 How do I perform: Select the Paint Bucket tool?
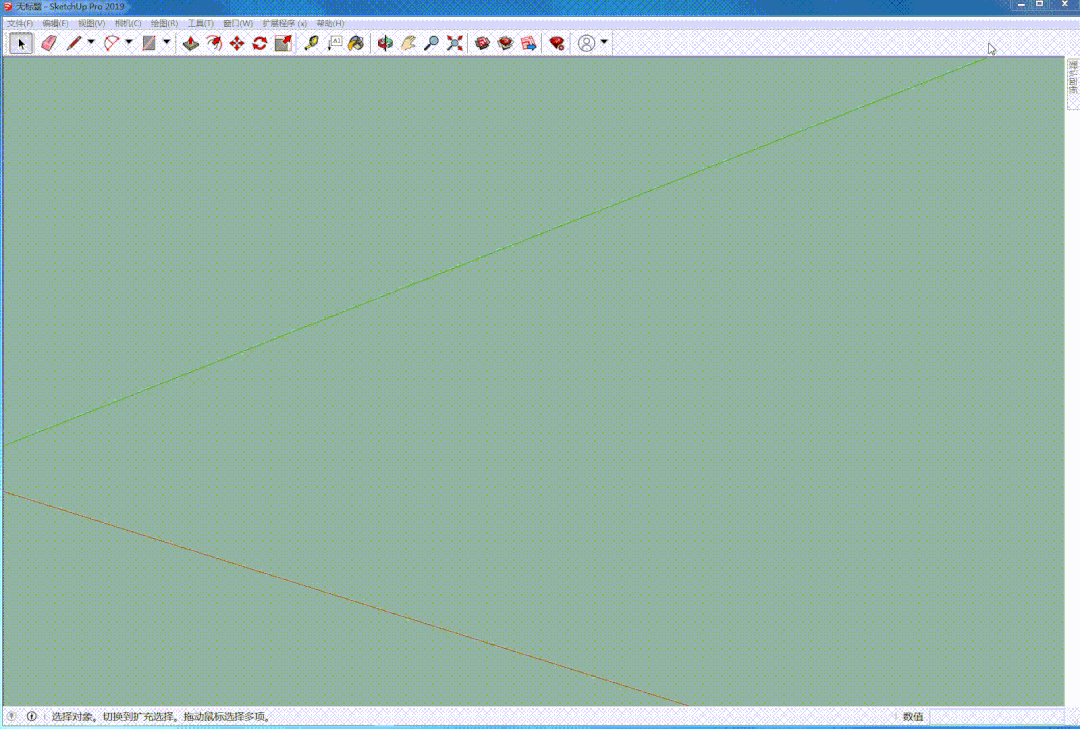(356, 43)
